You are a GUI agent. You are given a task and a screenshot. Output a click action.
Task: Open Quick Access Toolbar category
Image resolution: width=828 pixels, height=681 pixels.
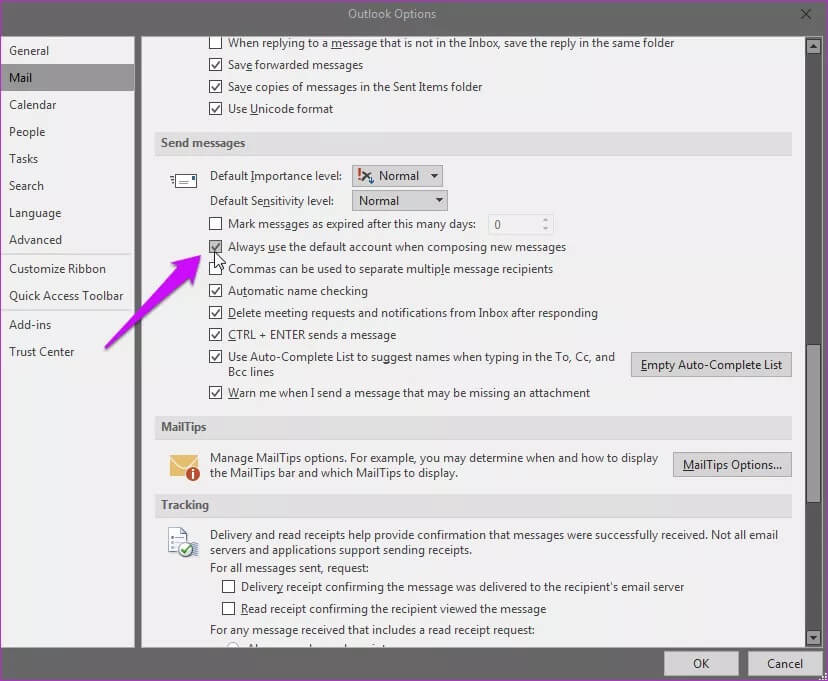(68, 296)
